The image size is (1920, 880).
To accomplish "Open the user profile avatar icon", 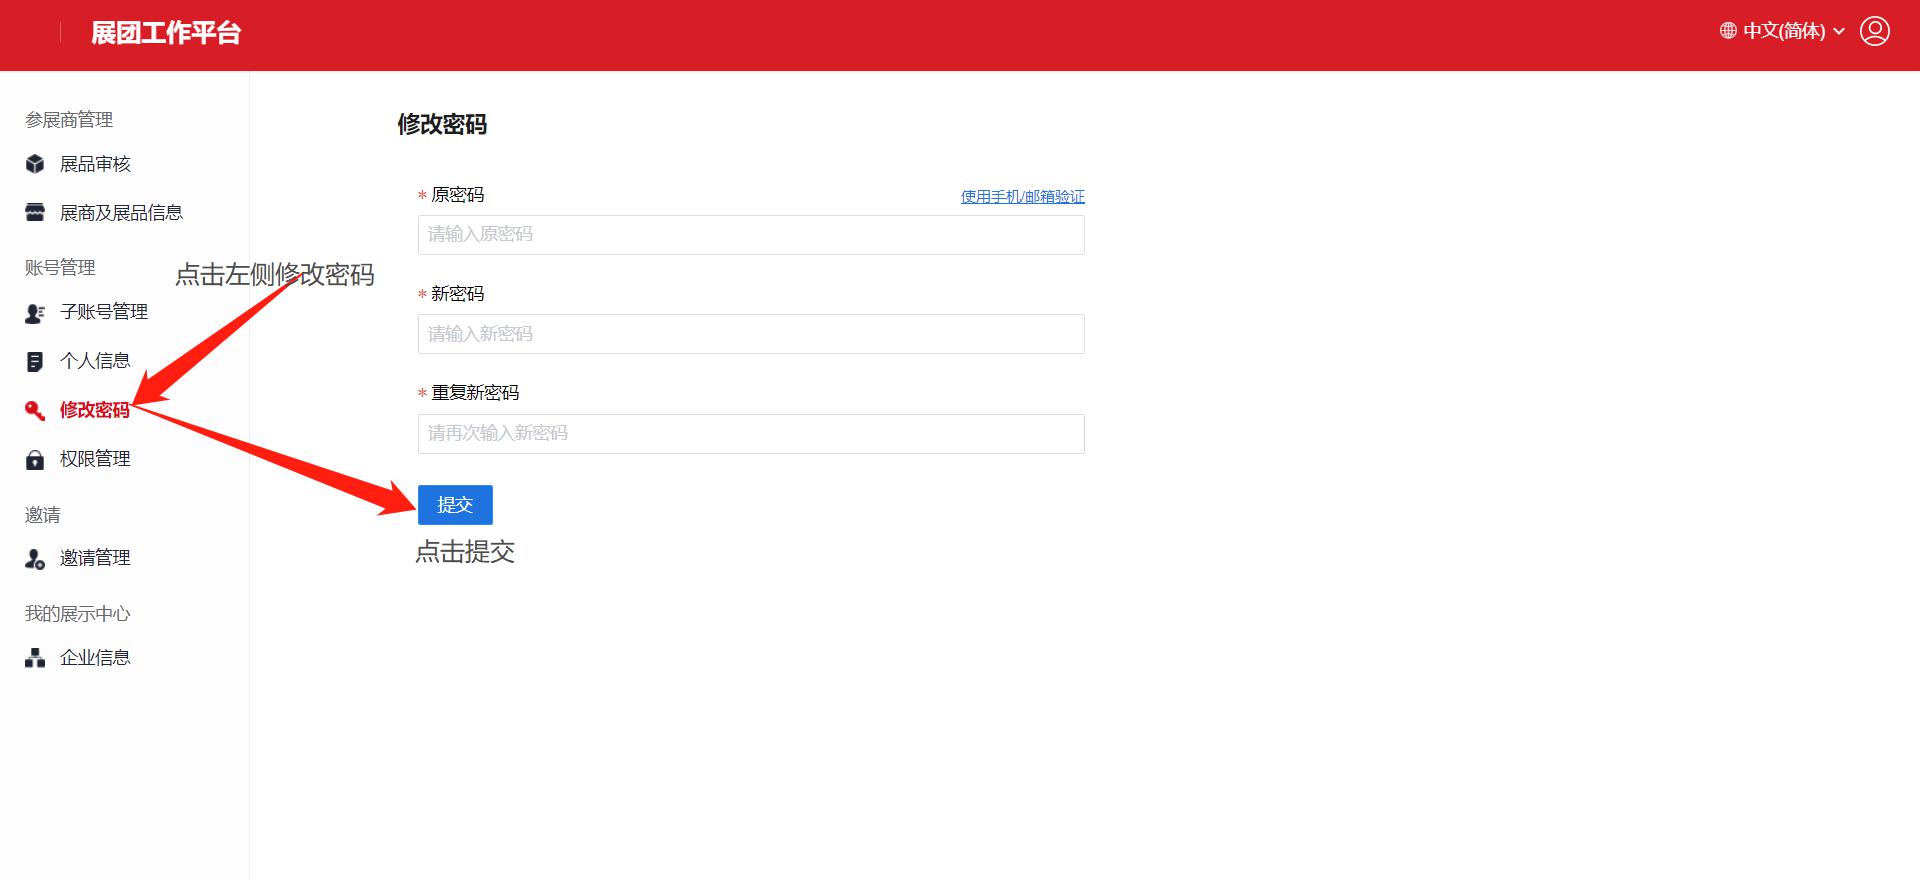I will click(x=1874, y=31).
